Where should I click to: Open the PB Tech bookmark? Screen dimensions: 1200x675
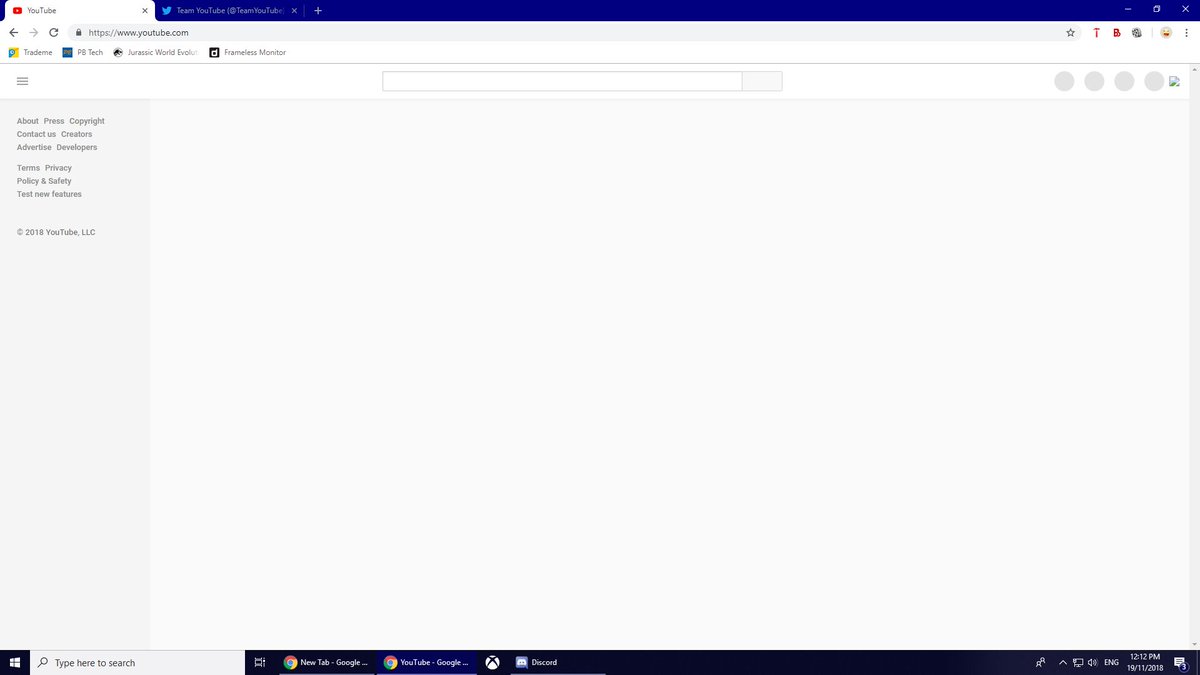(x=82, y=52)
